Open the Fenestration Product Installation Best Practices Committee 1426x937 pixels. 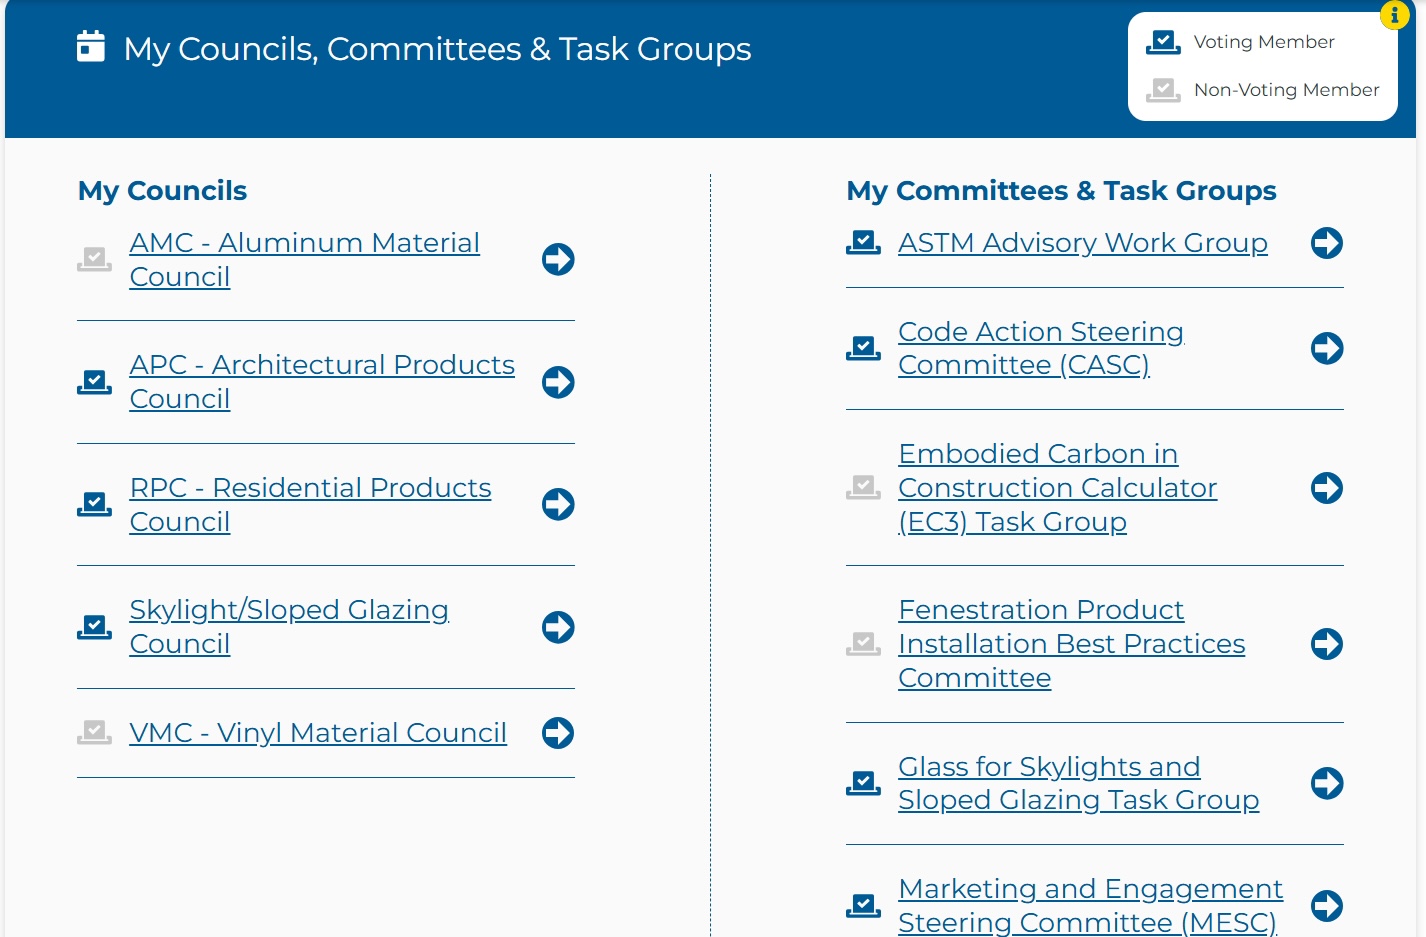click(1072, 644)
